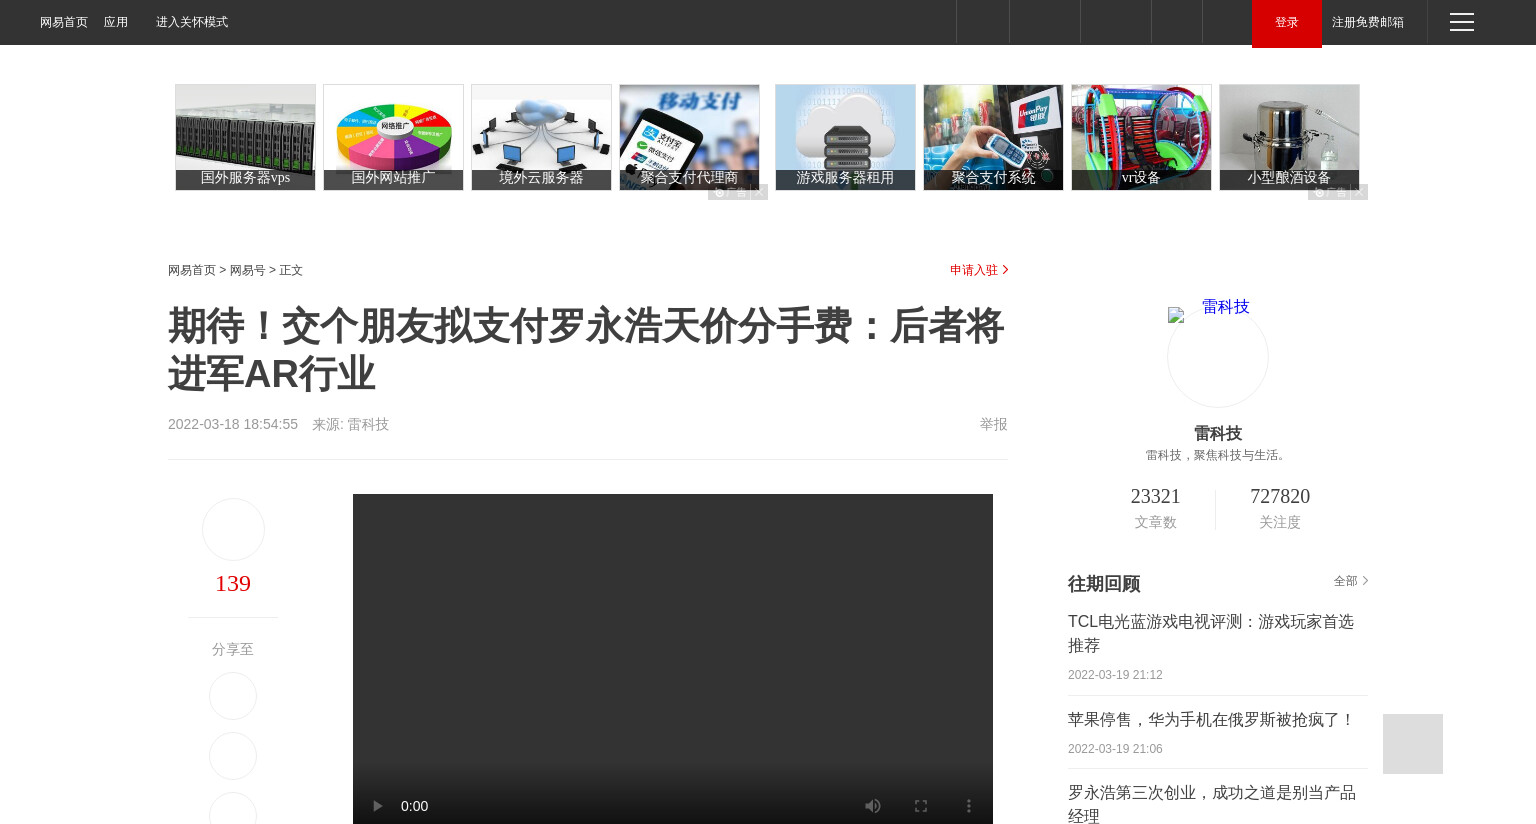Mute the video volume

tap(873, 806)
